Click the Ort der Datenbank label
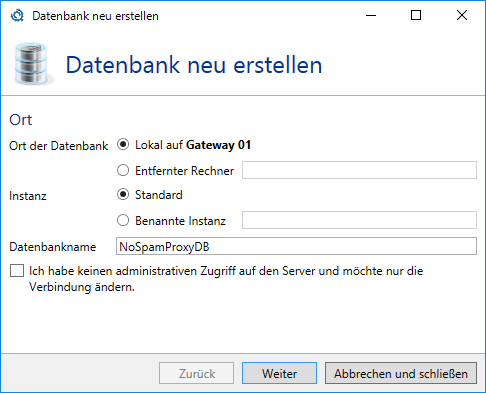Viewport: 486px width, 393px height. (59, 146)
